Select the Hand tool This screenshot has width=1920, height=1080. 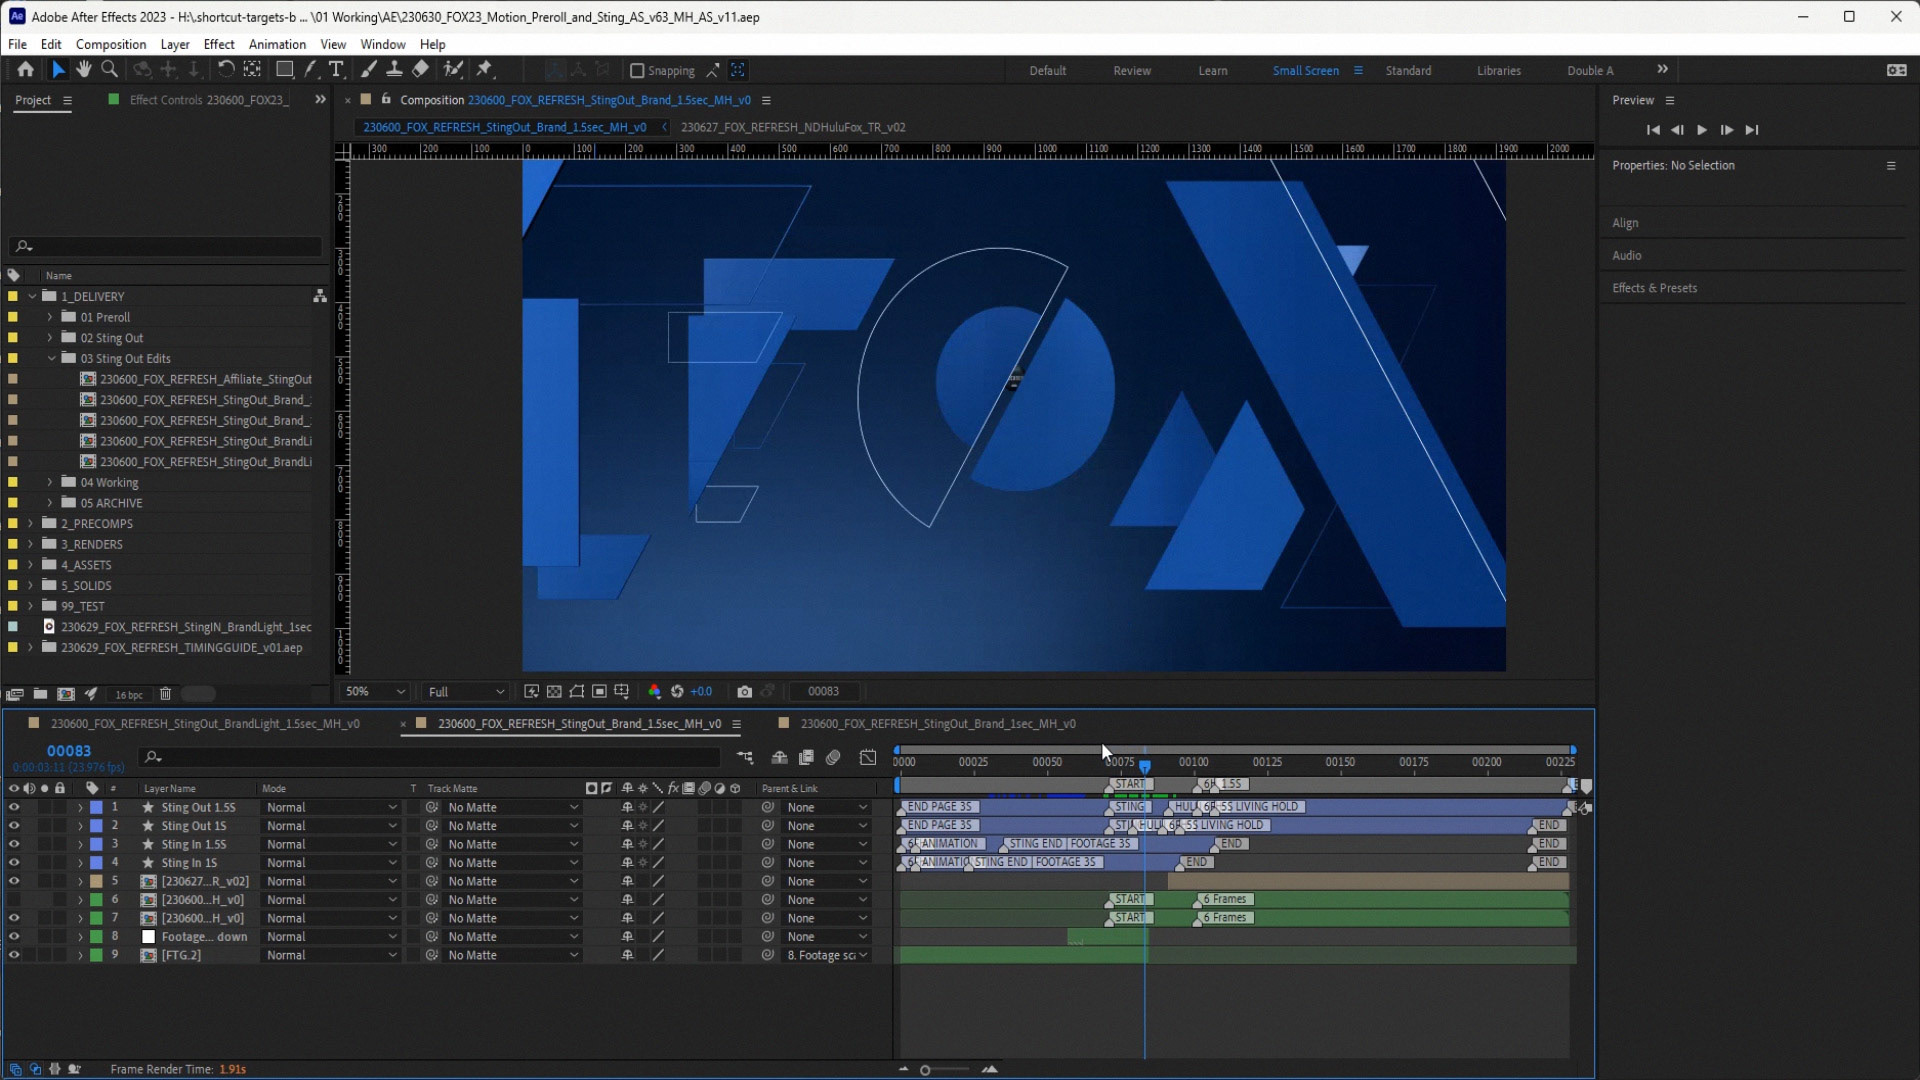(84, 69)
